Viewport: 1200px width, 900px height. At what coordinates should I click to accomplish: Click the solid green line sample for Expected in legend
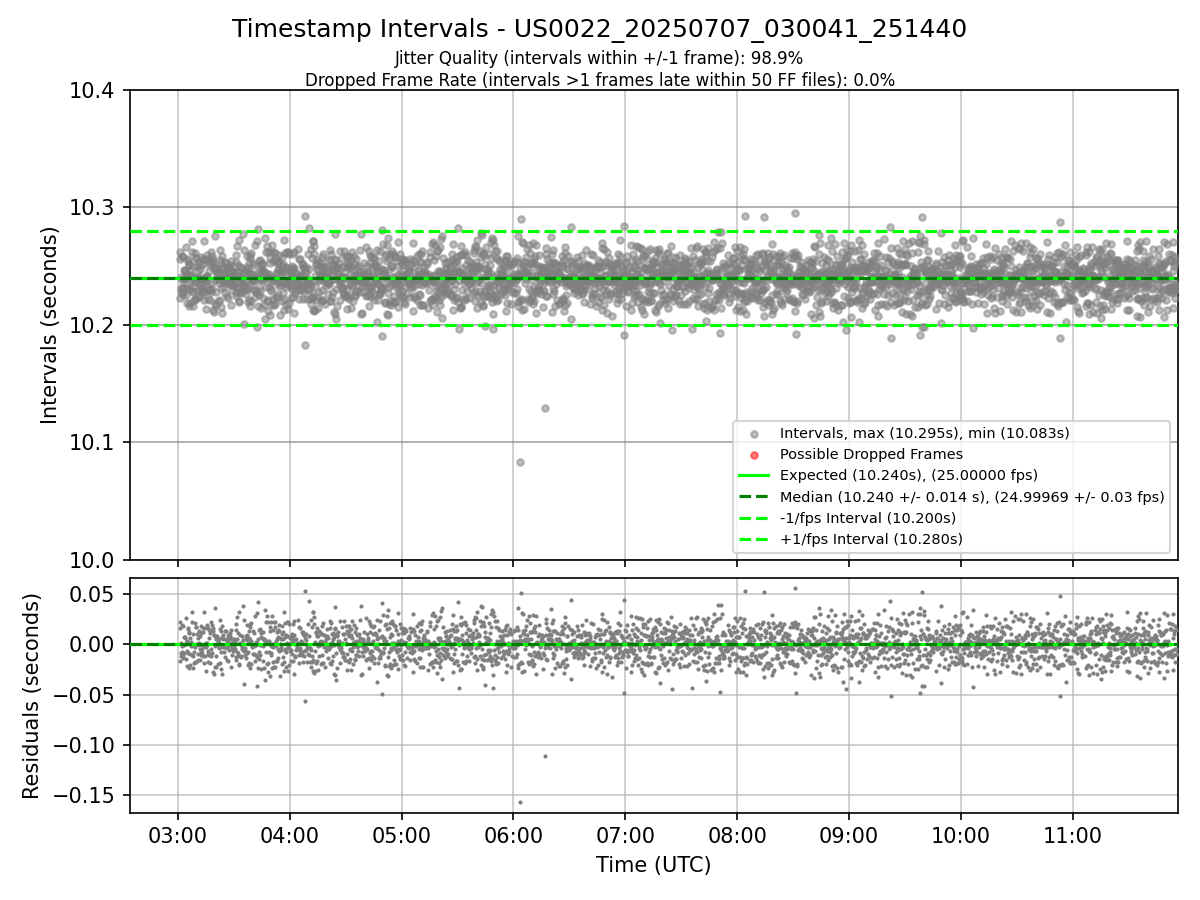[755, 475]
